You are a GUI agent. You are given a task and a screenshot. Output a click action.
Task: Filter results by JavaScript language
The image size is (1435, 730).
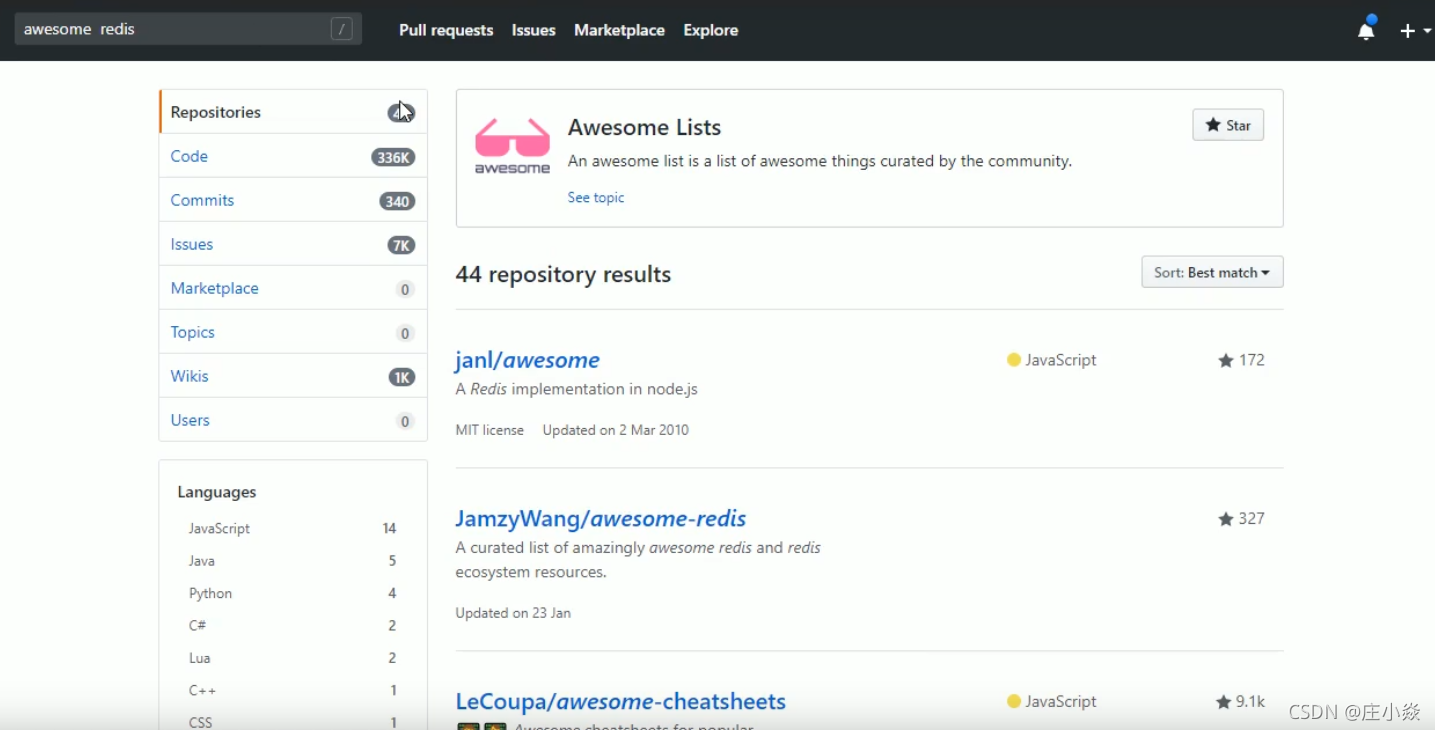pyautogui.click(x=293, y=528)
